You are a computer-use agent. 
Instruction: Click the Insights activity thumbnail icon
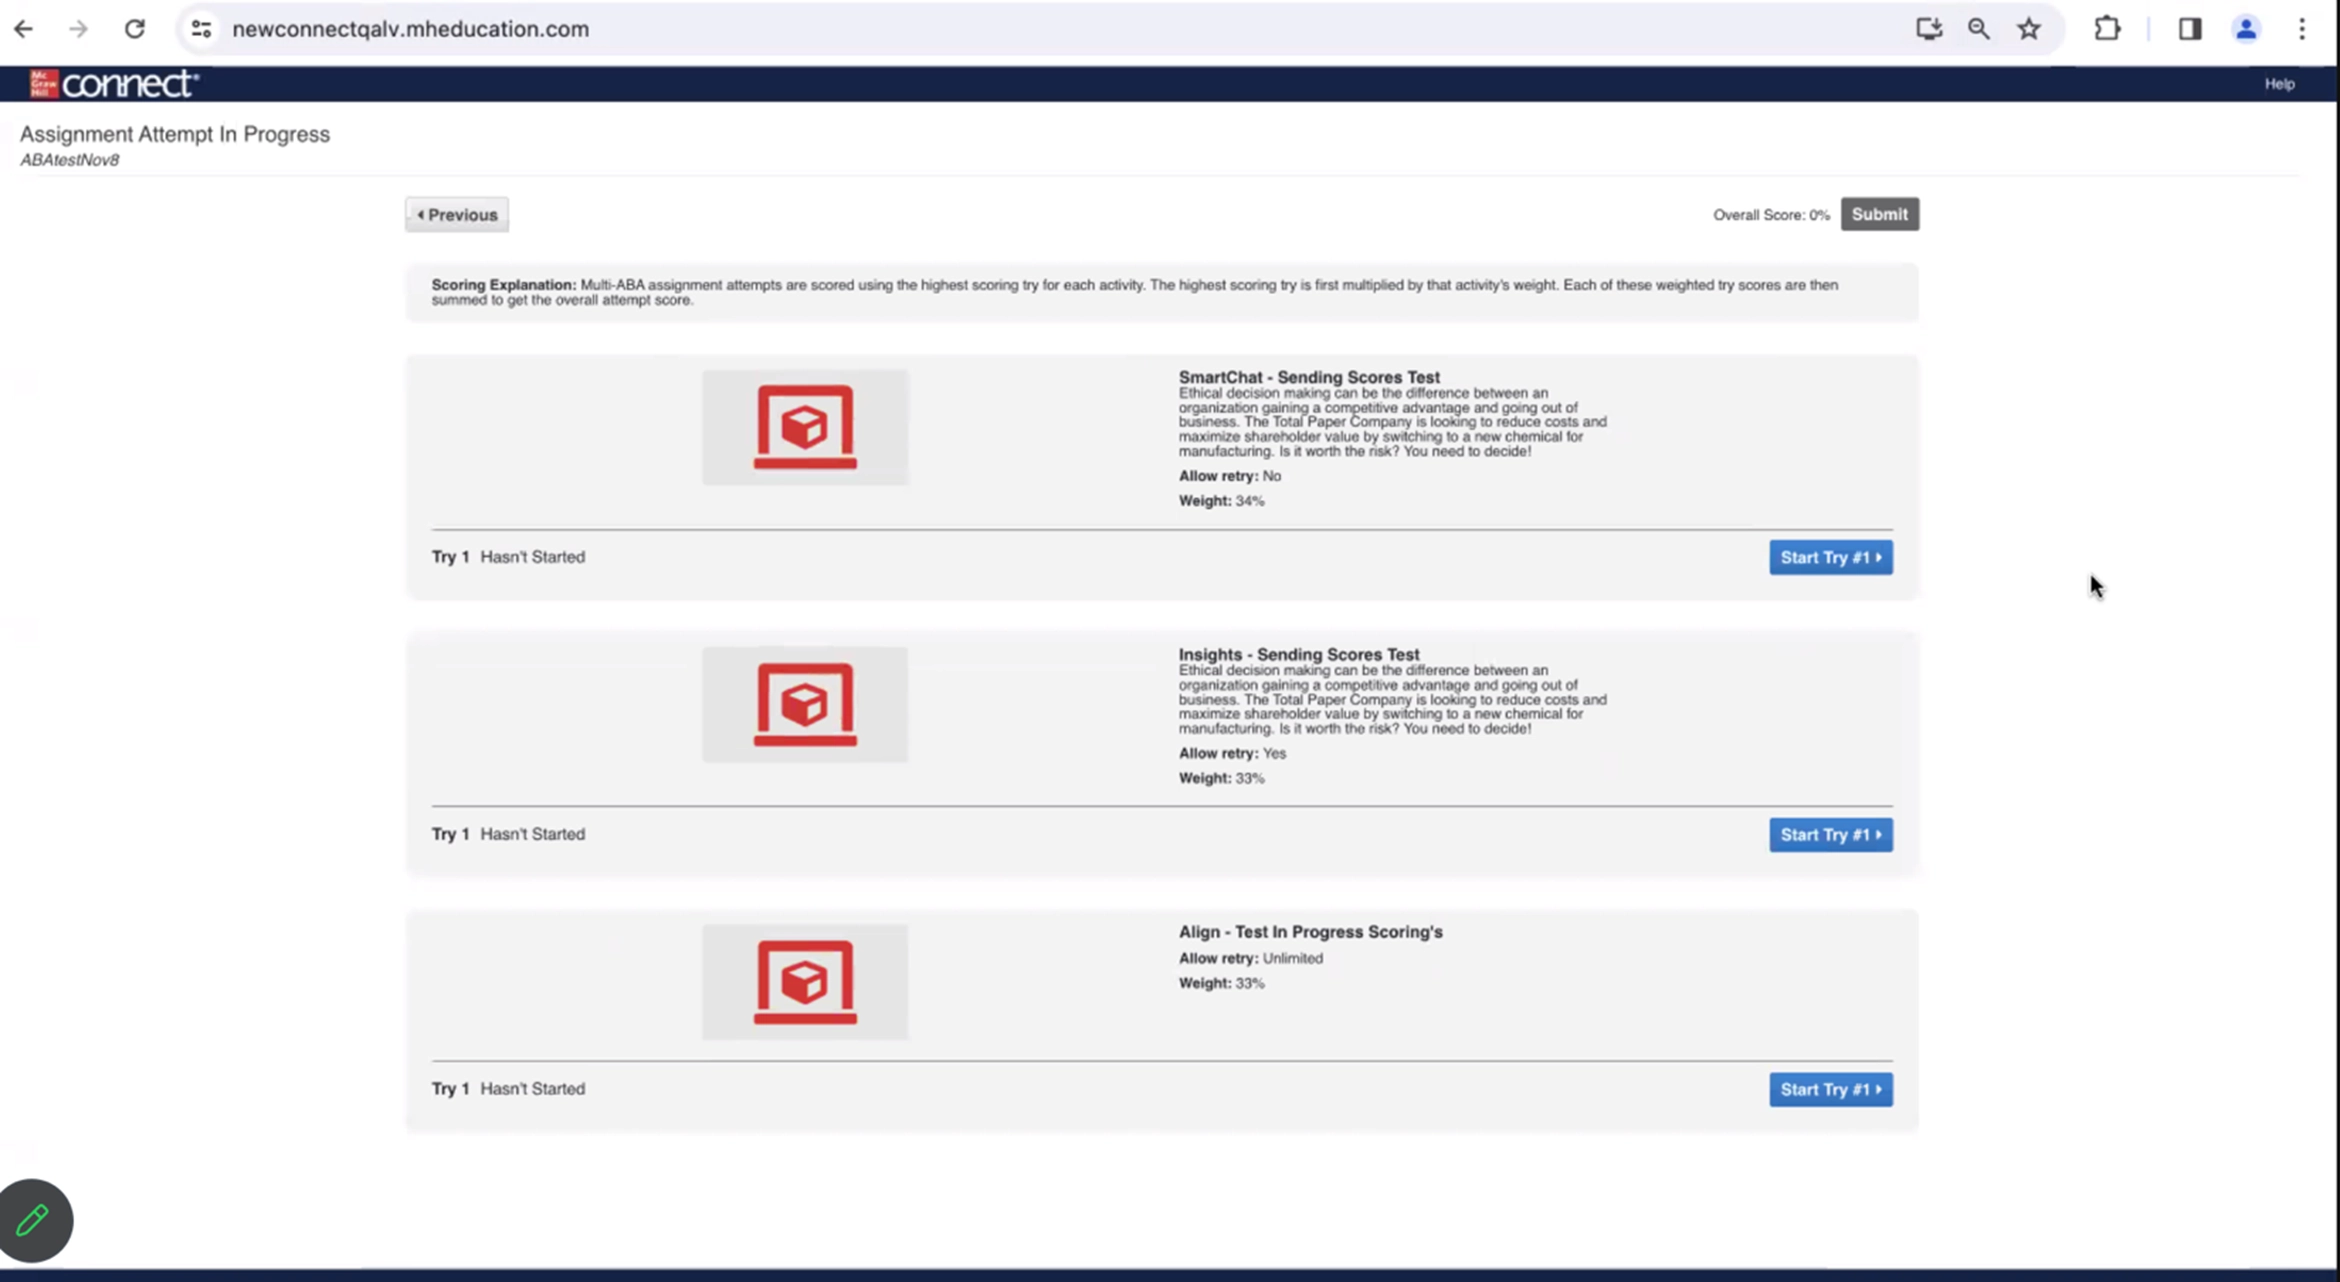pos(805,705)
